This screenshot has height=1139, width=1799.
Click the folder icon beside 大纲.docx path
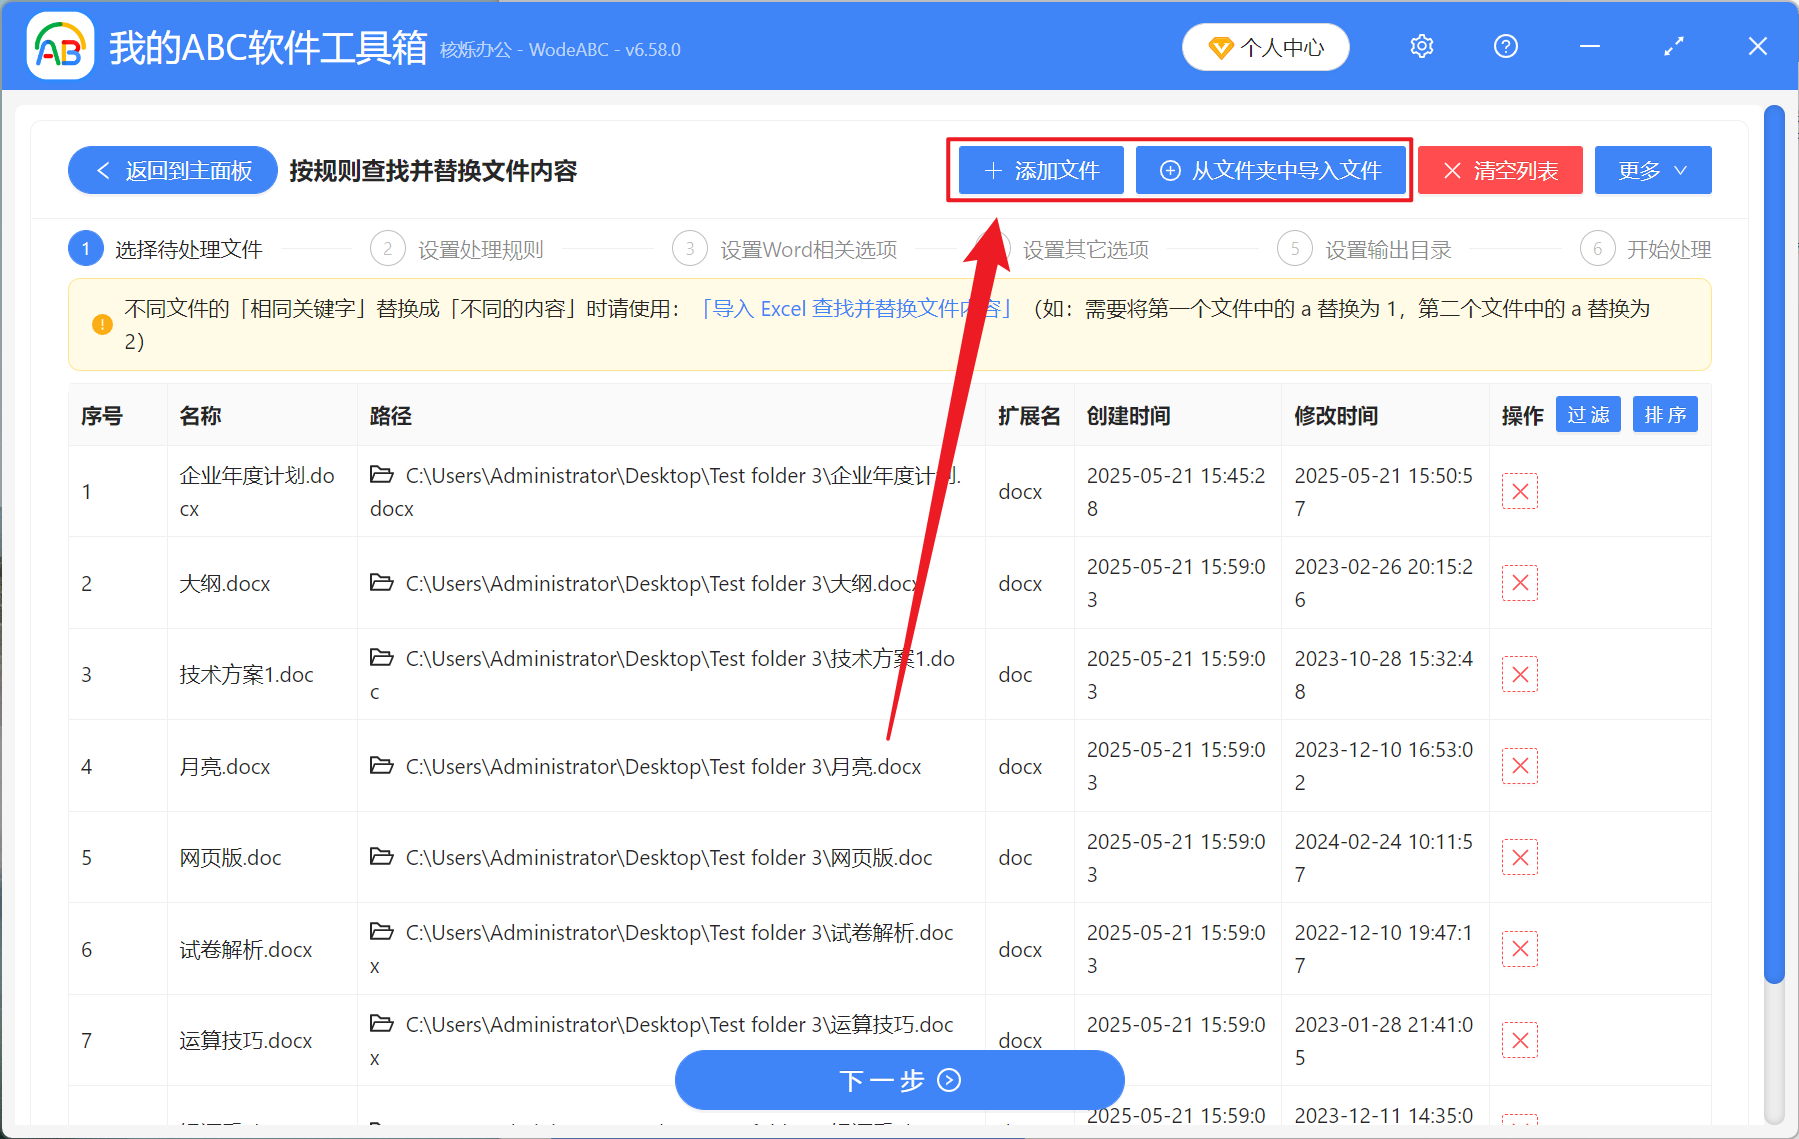coord(382,583)
